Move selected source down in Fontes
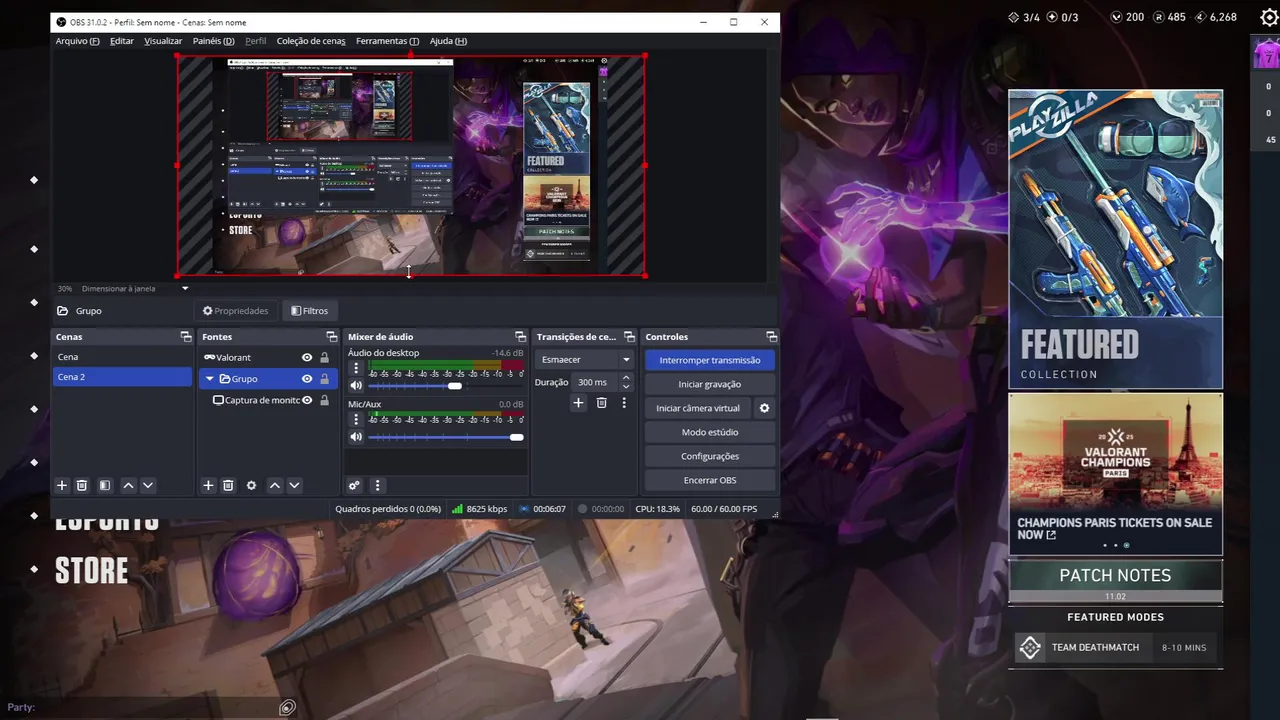 click(294, 485)
